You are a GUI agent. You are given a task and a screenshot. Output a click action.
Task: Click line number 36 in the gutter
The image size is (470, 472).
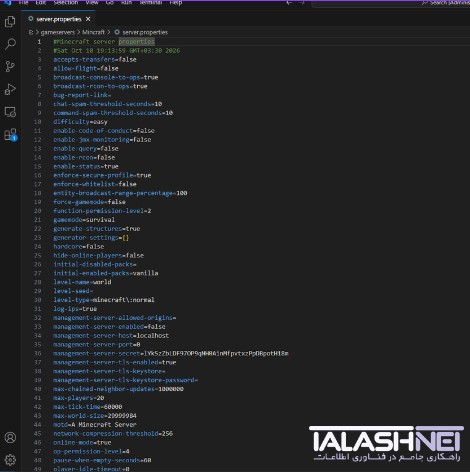pyautogui.click(x=37, y=353)
